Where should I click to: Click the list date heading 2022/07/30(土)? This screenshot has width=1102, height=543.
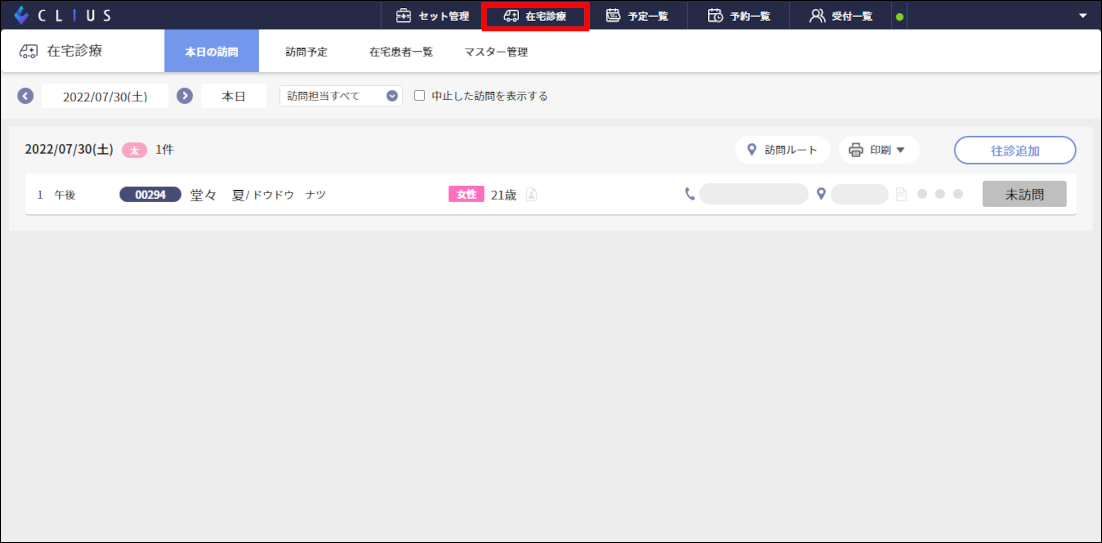click(x=69, y=150)
